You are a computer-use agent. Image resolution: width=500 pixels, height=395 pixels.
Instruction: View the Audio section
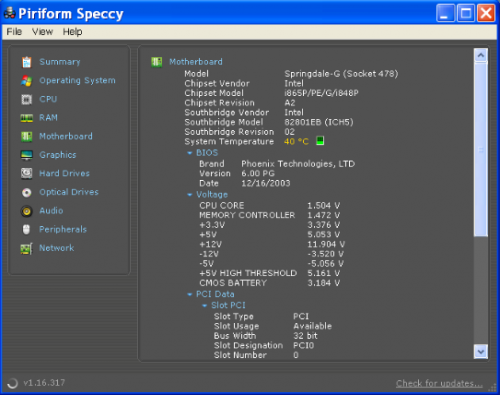(x=51, y=211)
